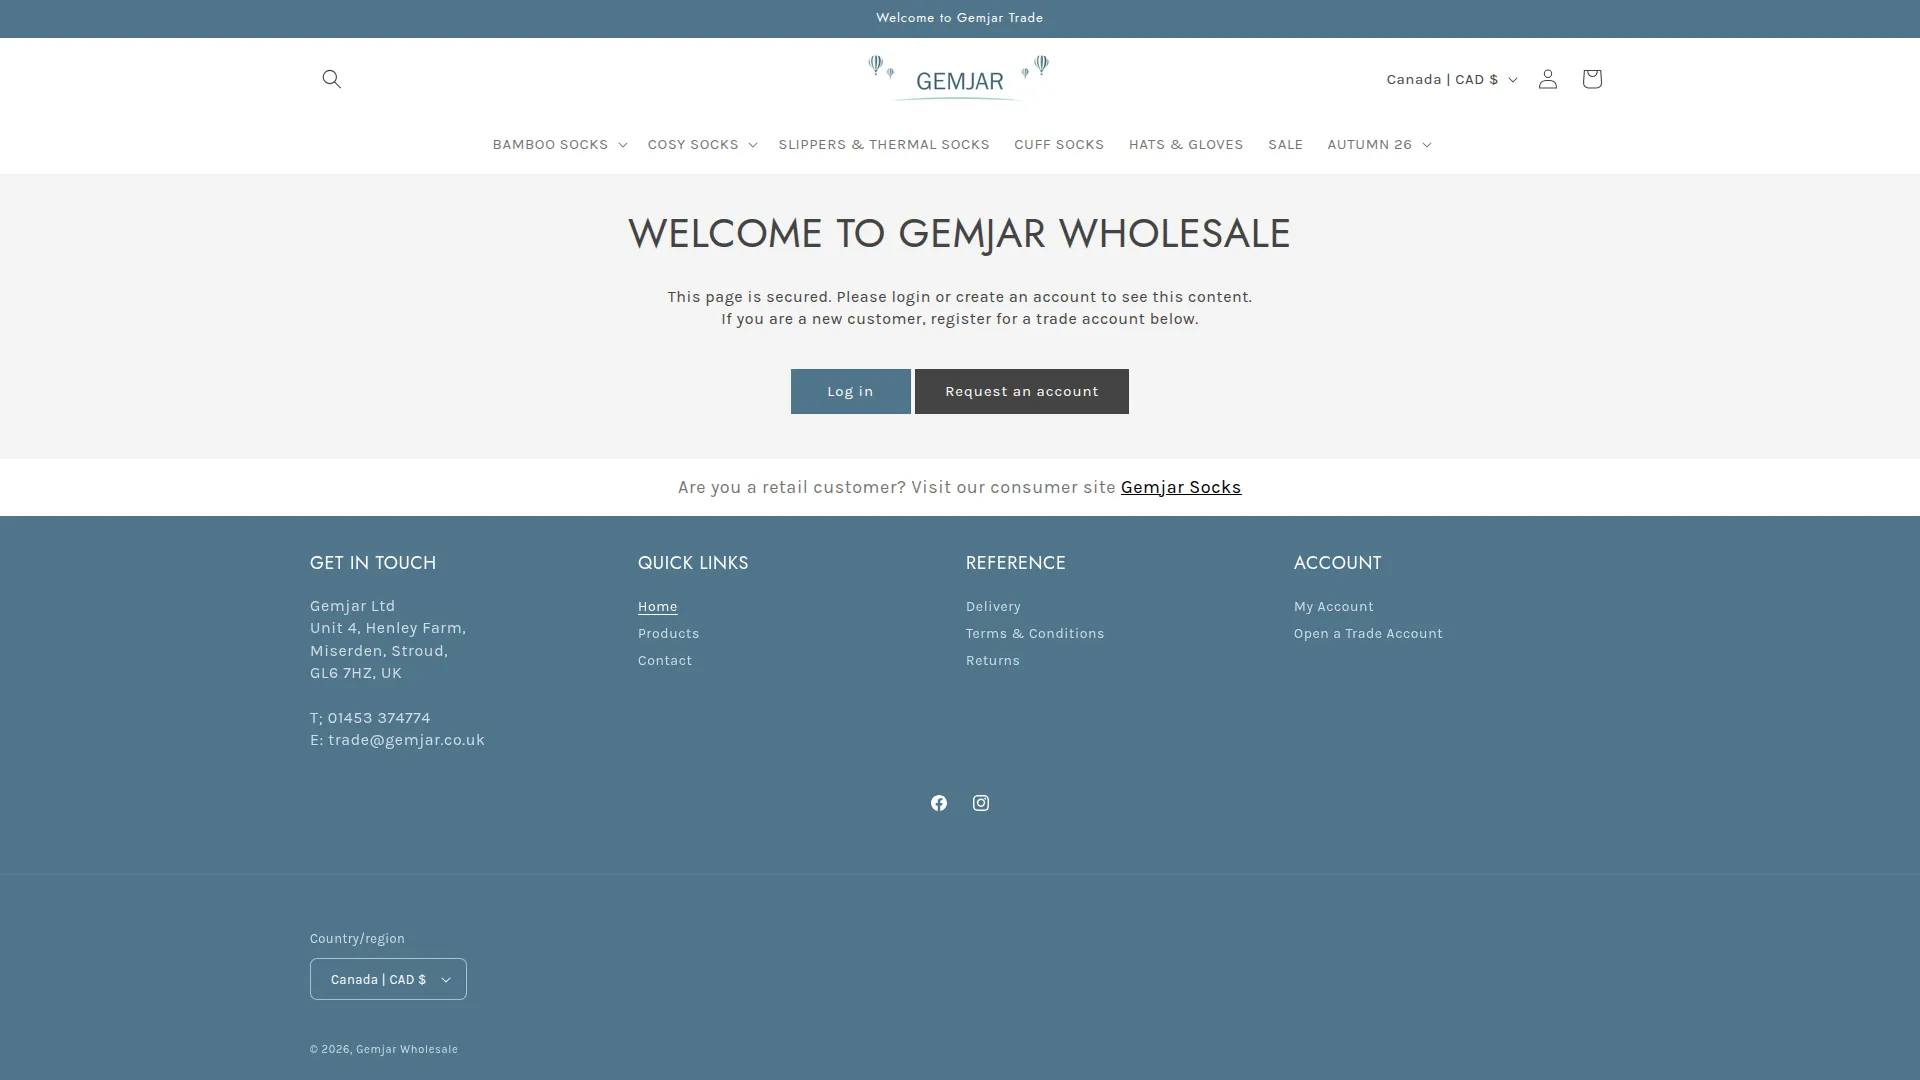
Task: Open the Open a Trade Account link
Action: [x=1367, y=633]
